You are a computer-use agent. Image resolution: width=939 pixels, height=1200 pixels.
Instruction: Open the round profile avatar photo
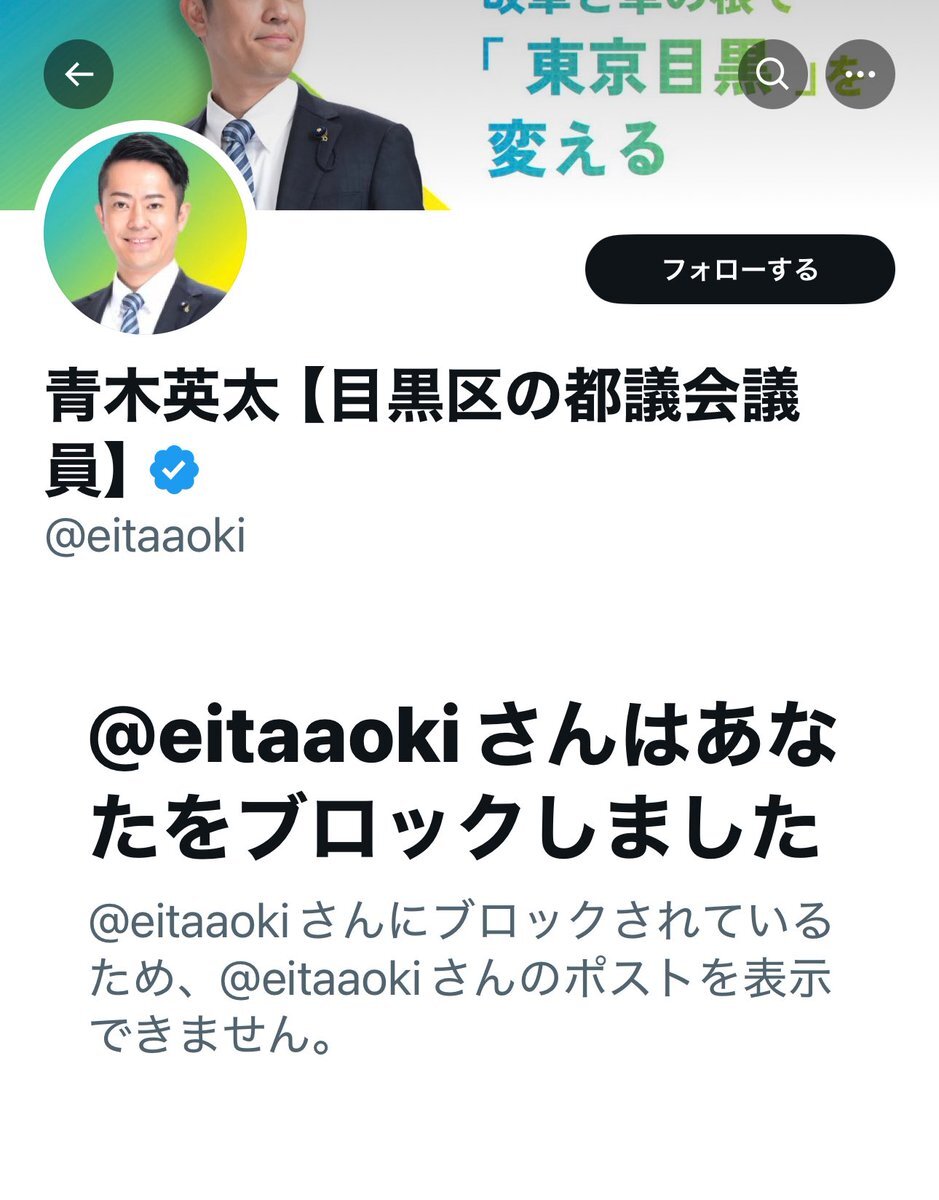(x=145, y=232)
